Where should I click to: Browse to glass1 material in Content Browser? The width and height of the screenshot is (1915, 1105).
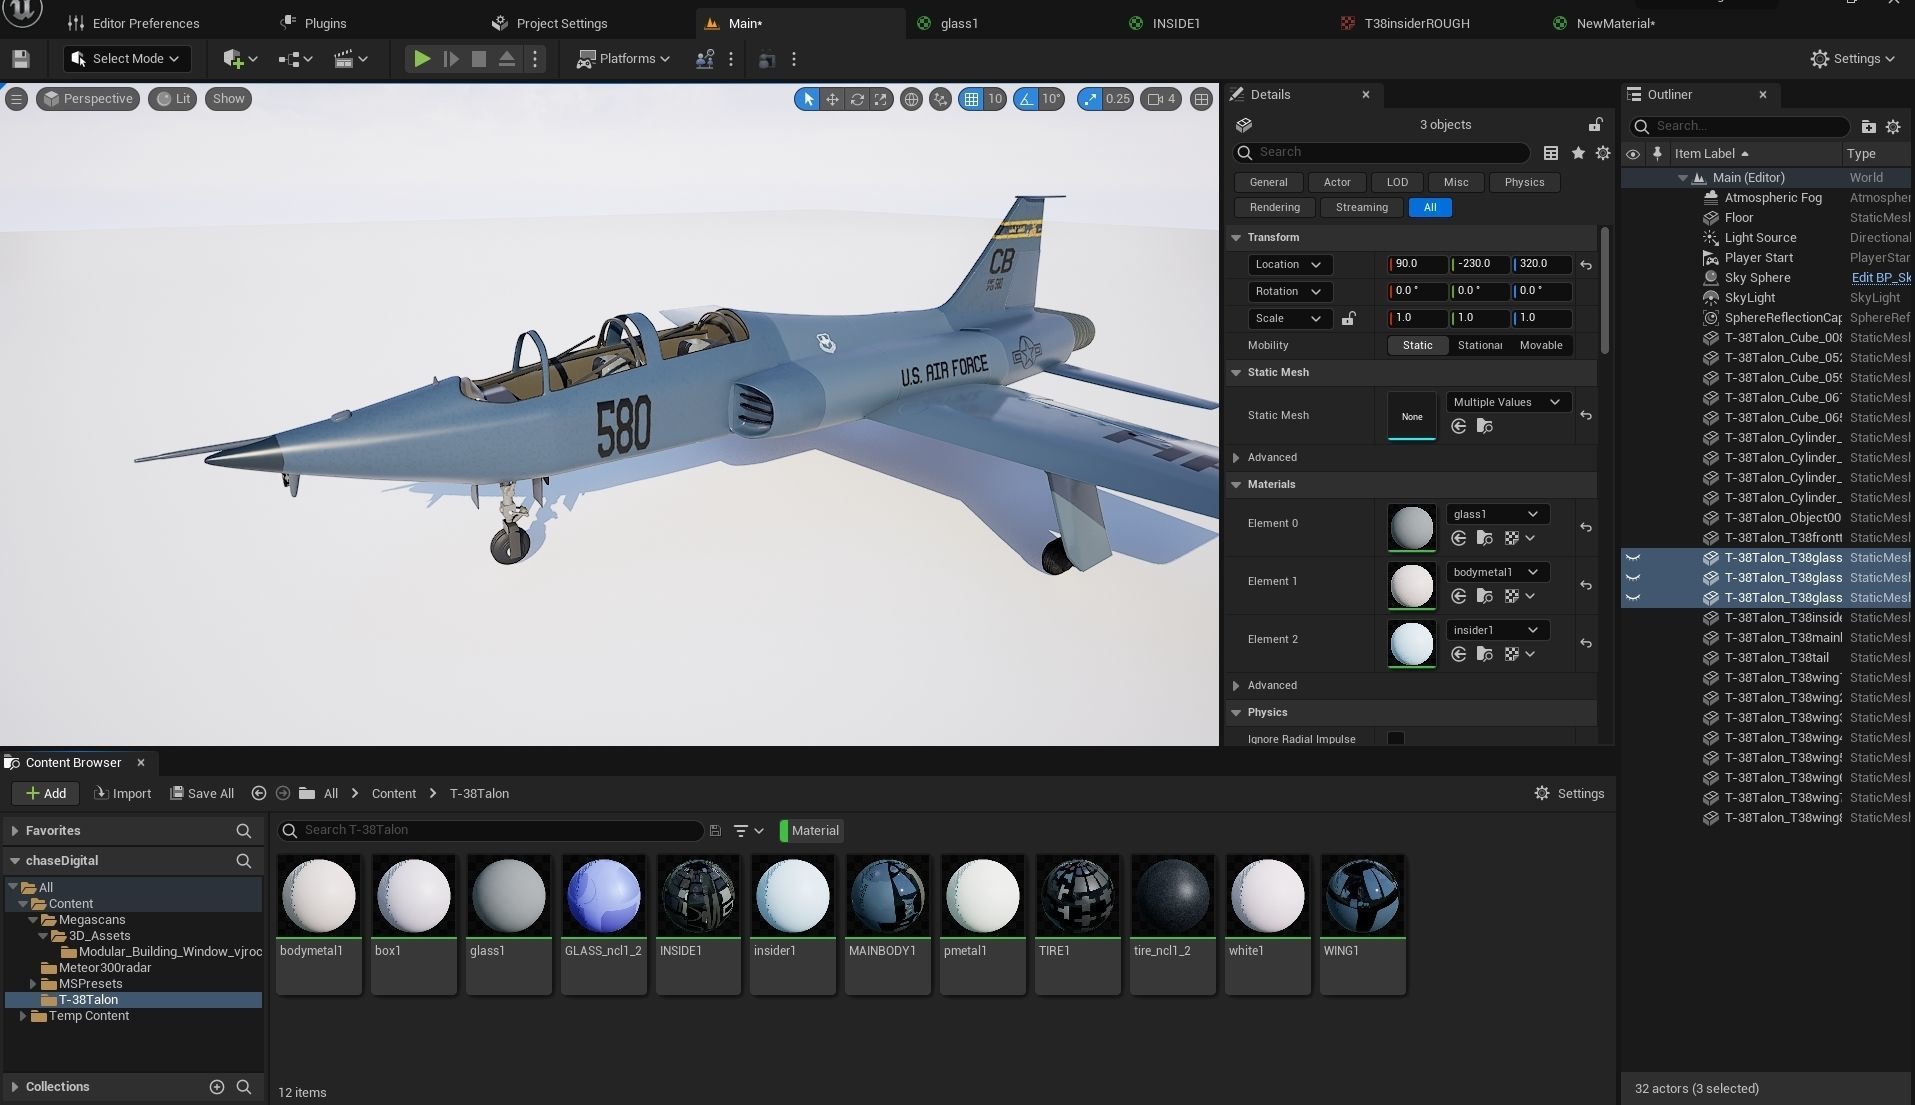[x=1485, y=539]
